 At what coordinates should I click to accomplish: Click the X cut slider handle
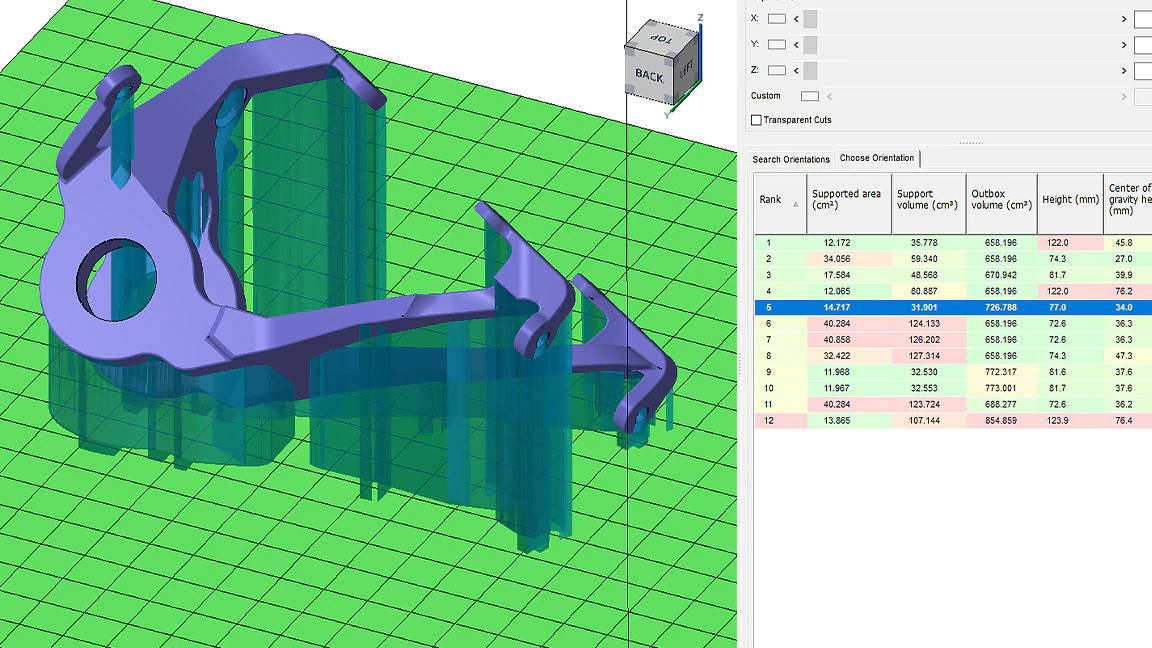[x=810, y=19]
